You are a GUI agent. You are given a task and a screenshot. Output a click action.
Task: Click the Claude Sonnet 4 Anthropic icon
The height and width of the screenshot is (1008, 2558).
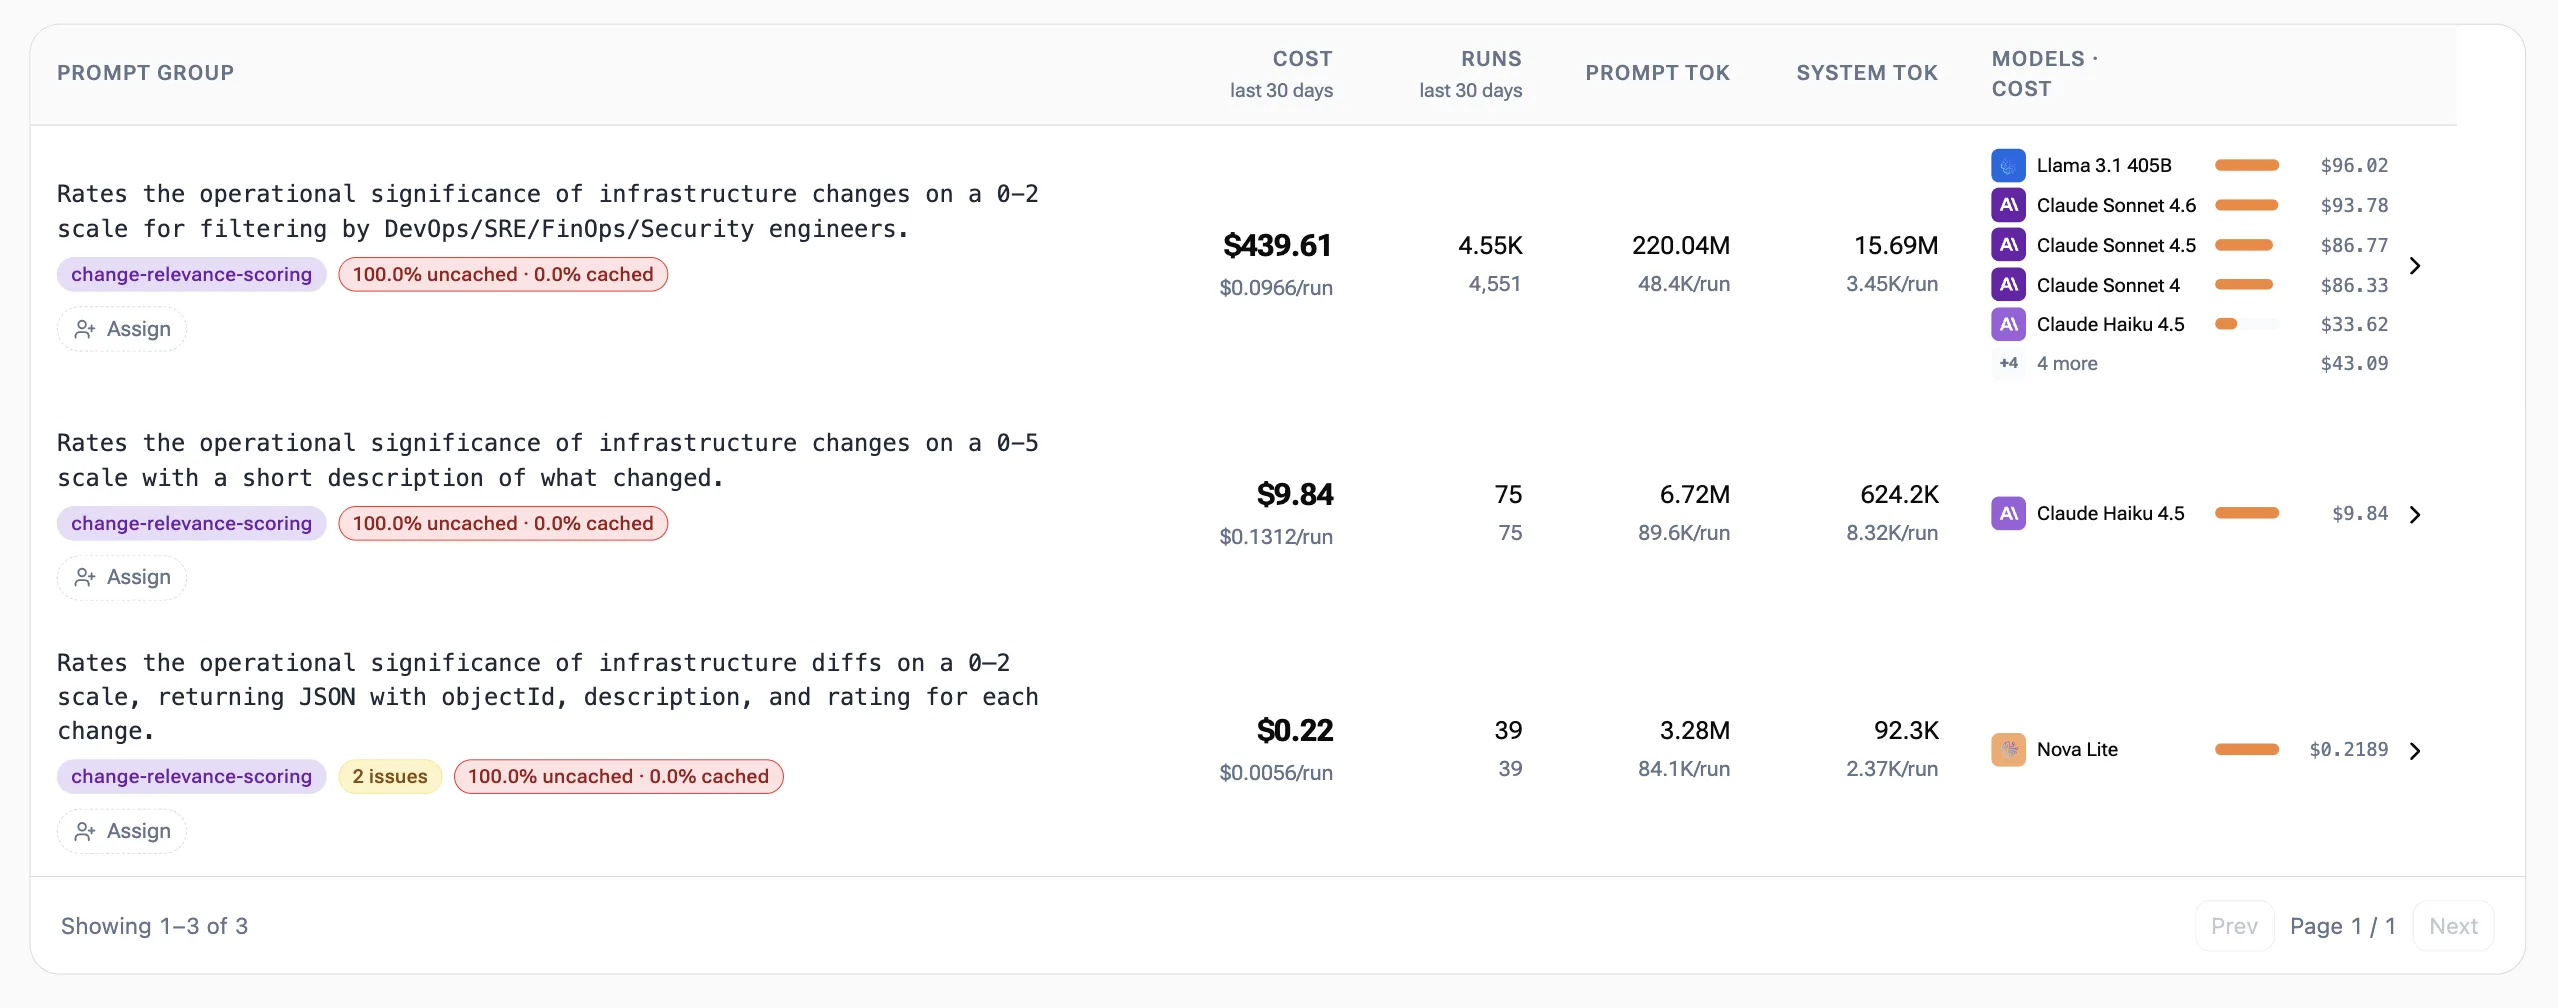[x=2008, y=285]
